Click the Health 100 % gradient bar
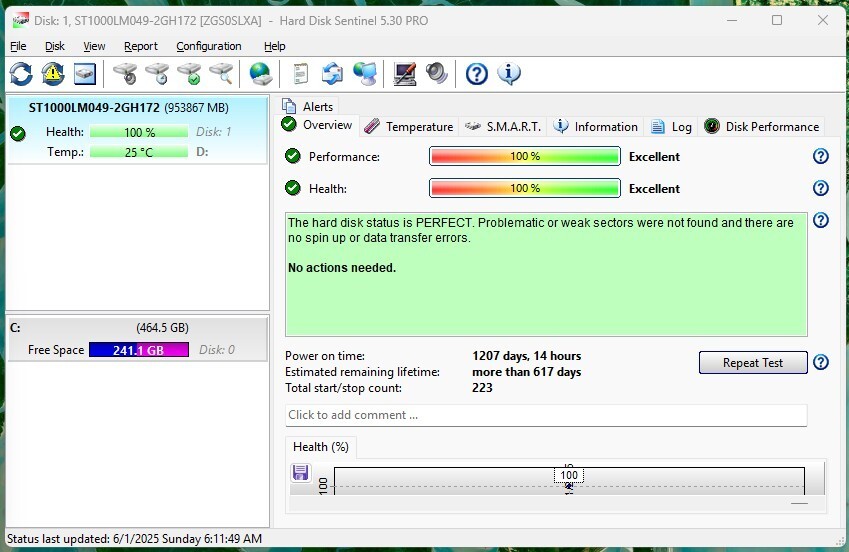 (525, 188)
